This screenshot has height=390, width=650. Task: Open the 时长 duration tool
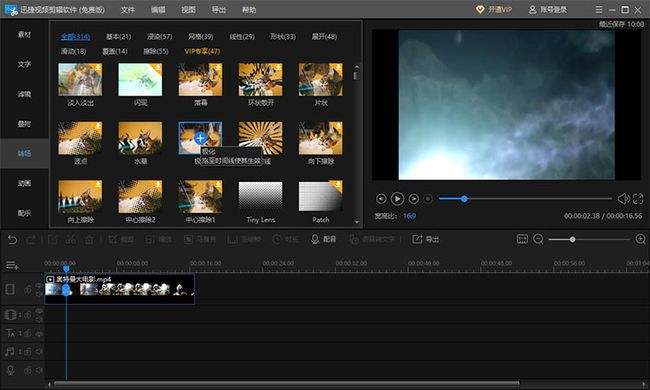286,240
